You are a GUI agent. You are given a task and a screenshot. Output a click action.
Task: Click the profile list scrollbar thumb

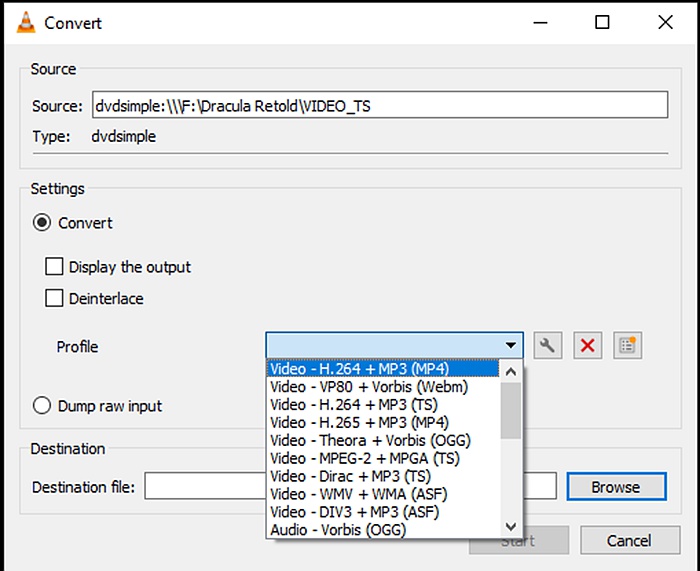(511, 411)
